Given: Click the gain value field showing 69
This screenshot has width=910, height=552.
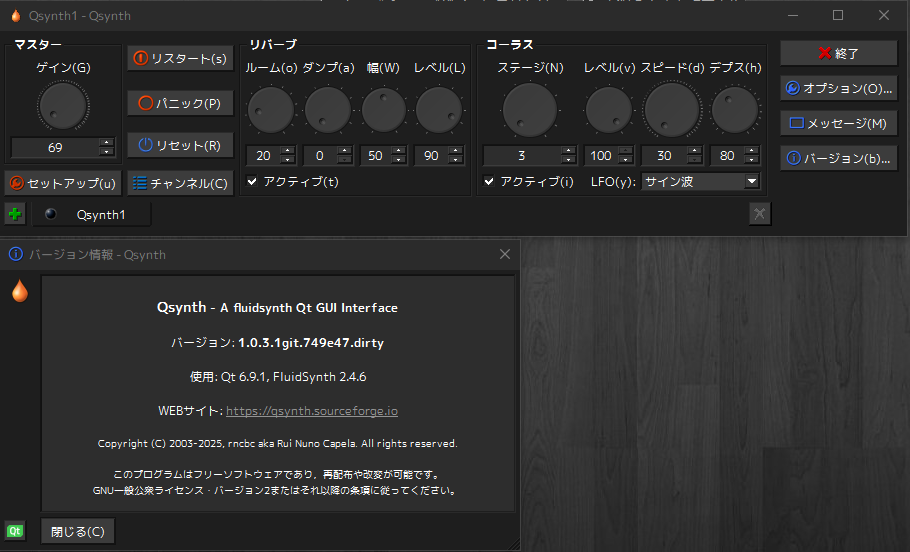Looking at the screenshot, I should tap(55, 147).
